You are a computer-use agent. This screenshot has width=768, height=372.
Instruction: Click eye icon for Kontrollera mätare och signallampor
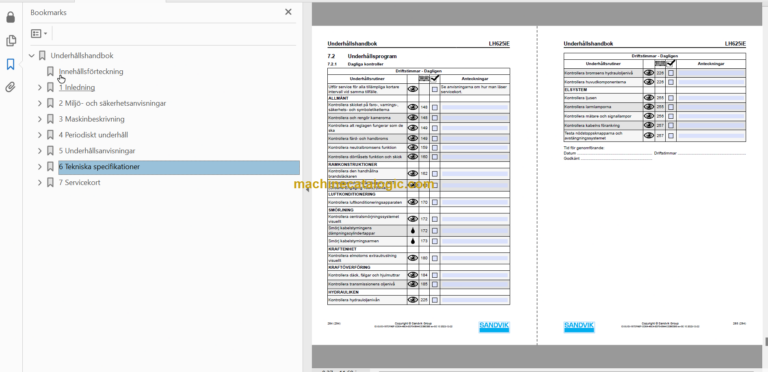point(649,116)
